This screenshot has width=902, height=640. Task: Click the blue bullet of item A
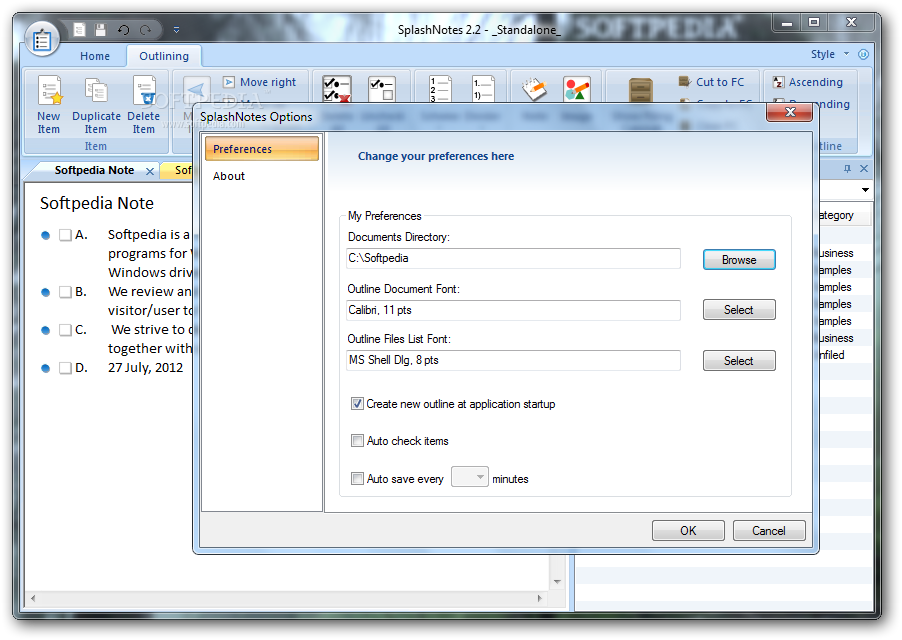tap(45, 235)
